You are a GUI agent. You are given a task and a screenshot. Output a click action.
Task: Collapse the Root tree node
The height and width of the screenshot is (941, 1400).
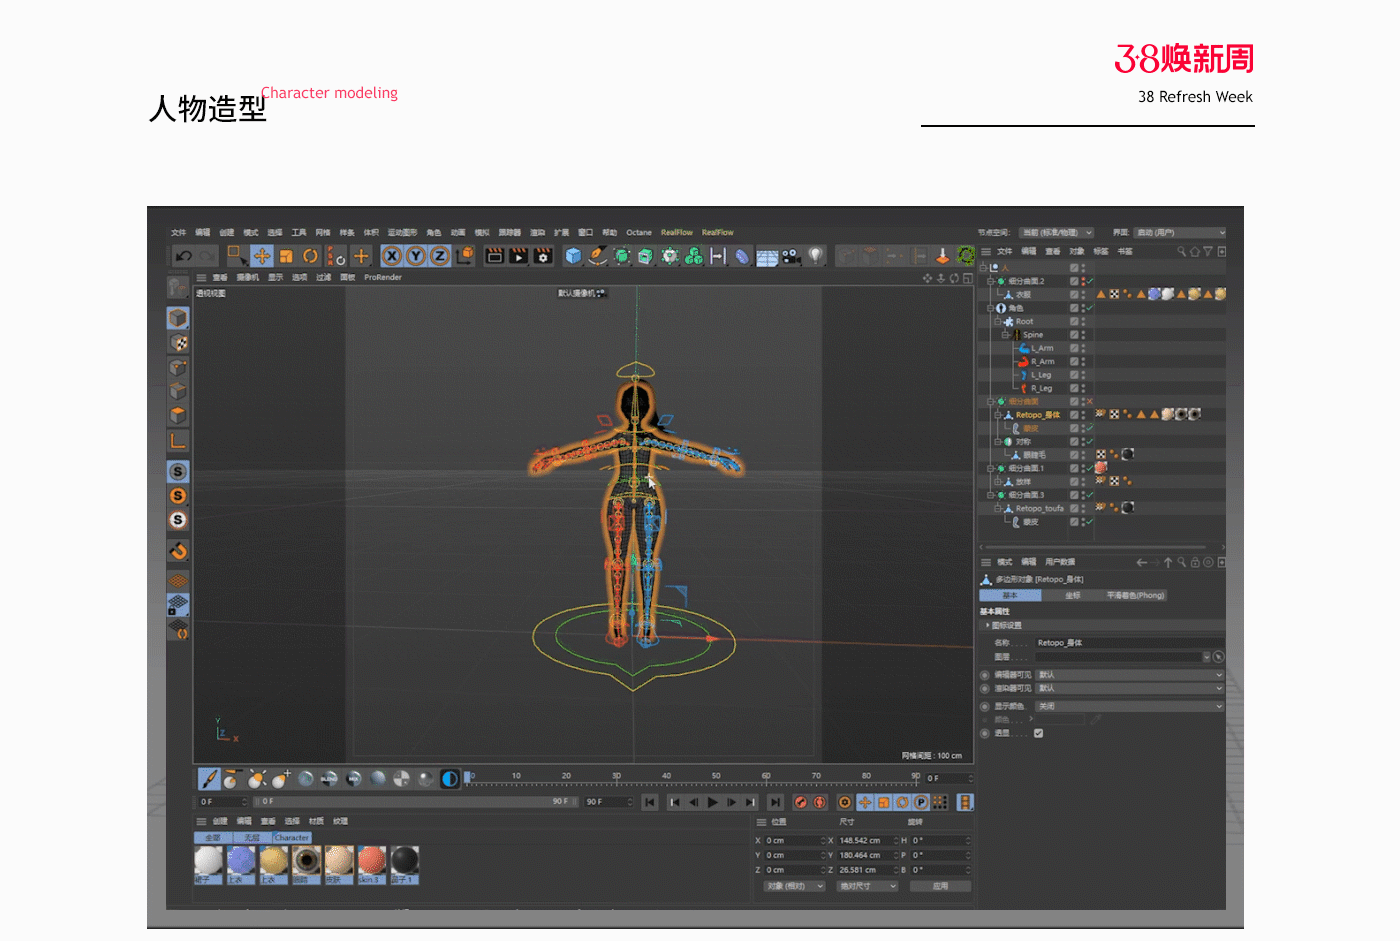[x=997, y=321]
